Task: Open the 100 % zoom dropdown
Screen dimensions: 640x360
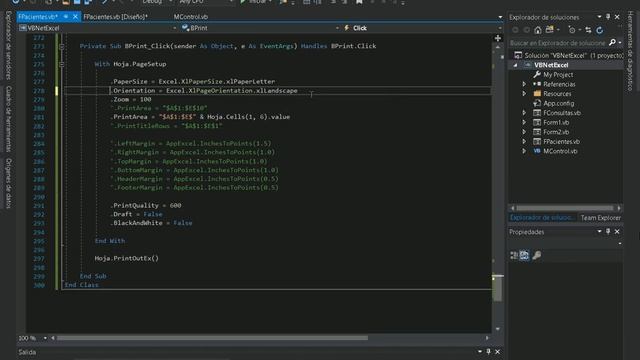Action: click(45, 338)
